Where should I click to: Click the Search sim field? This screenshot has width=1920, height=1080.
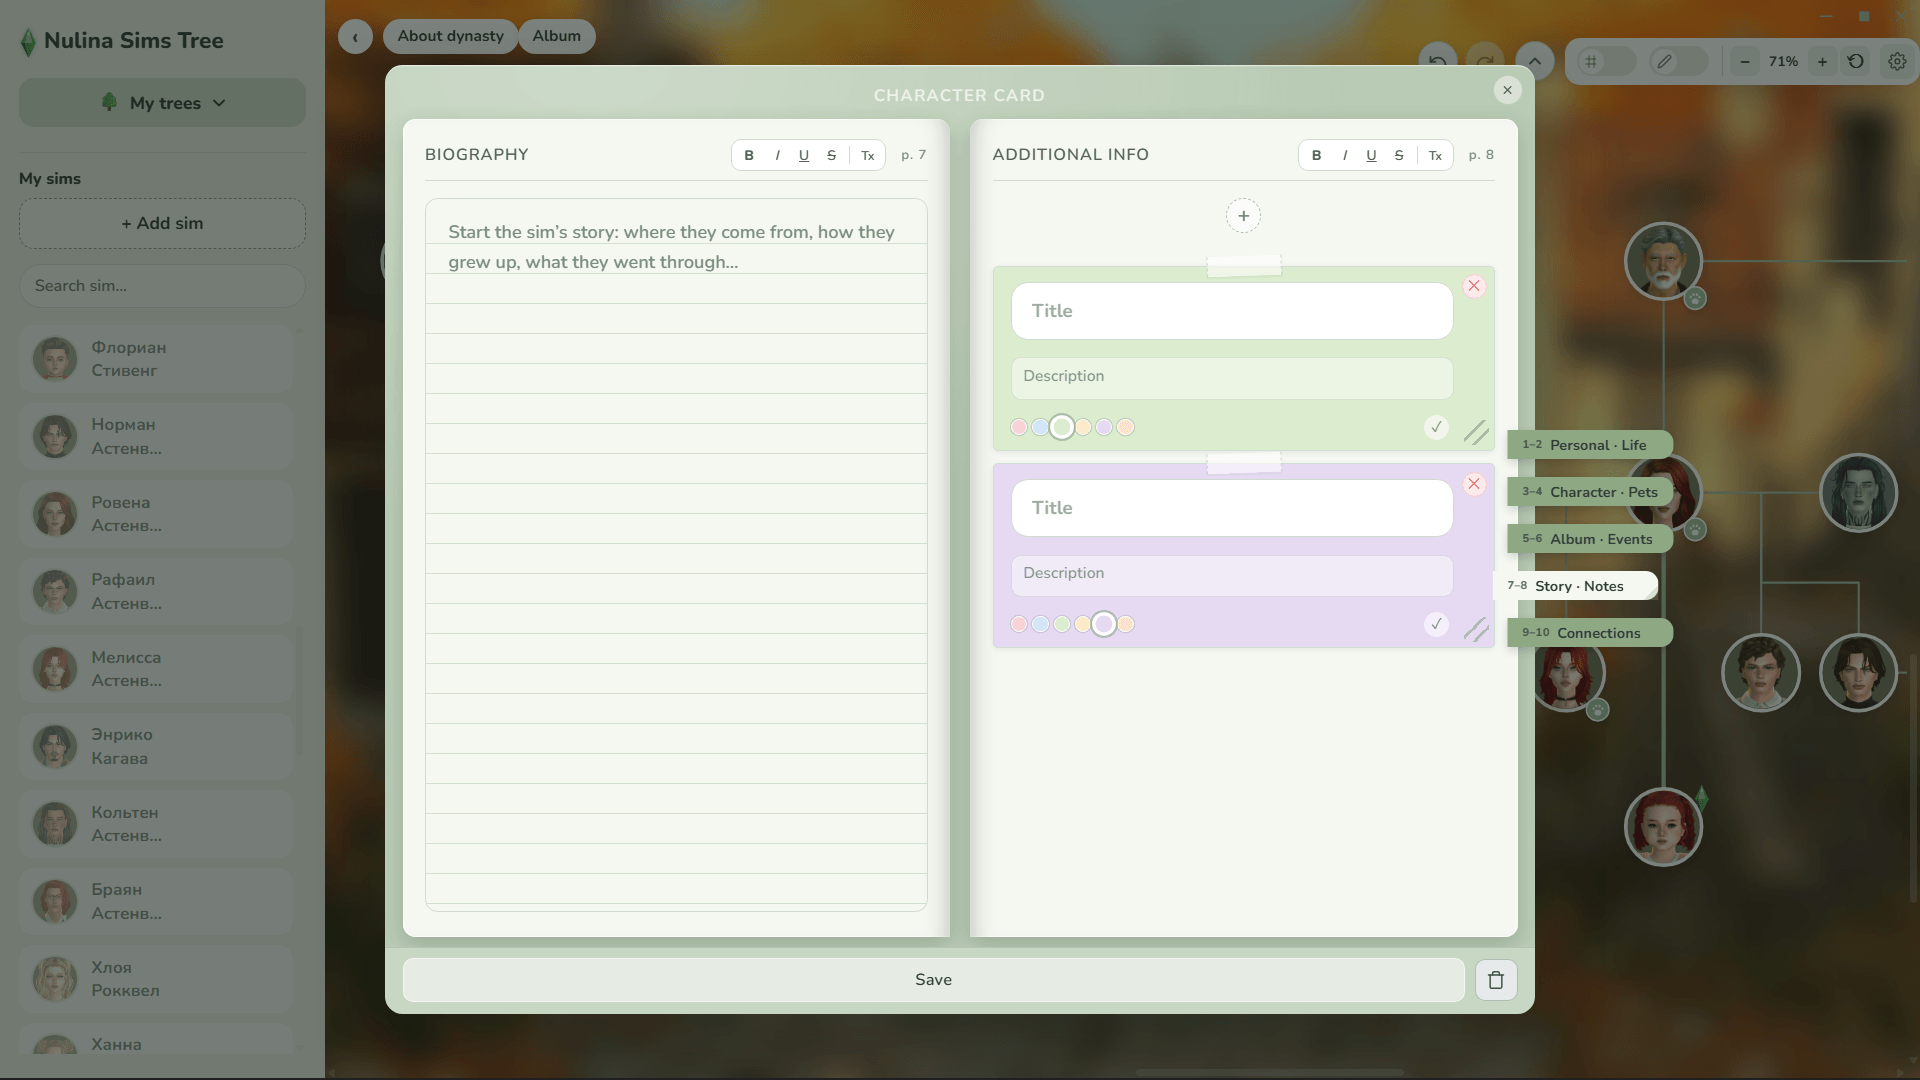pyautogui.click(x=162, y=286)
